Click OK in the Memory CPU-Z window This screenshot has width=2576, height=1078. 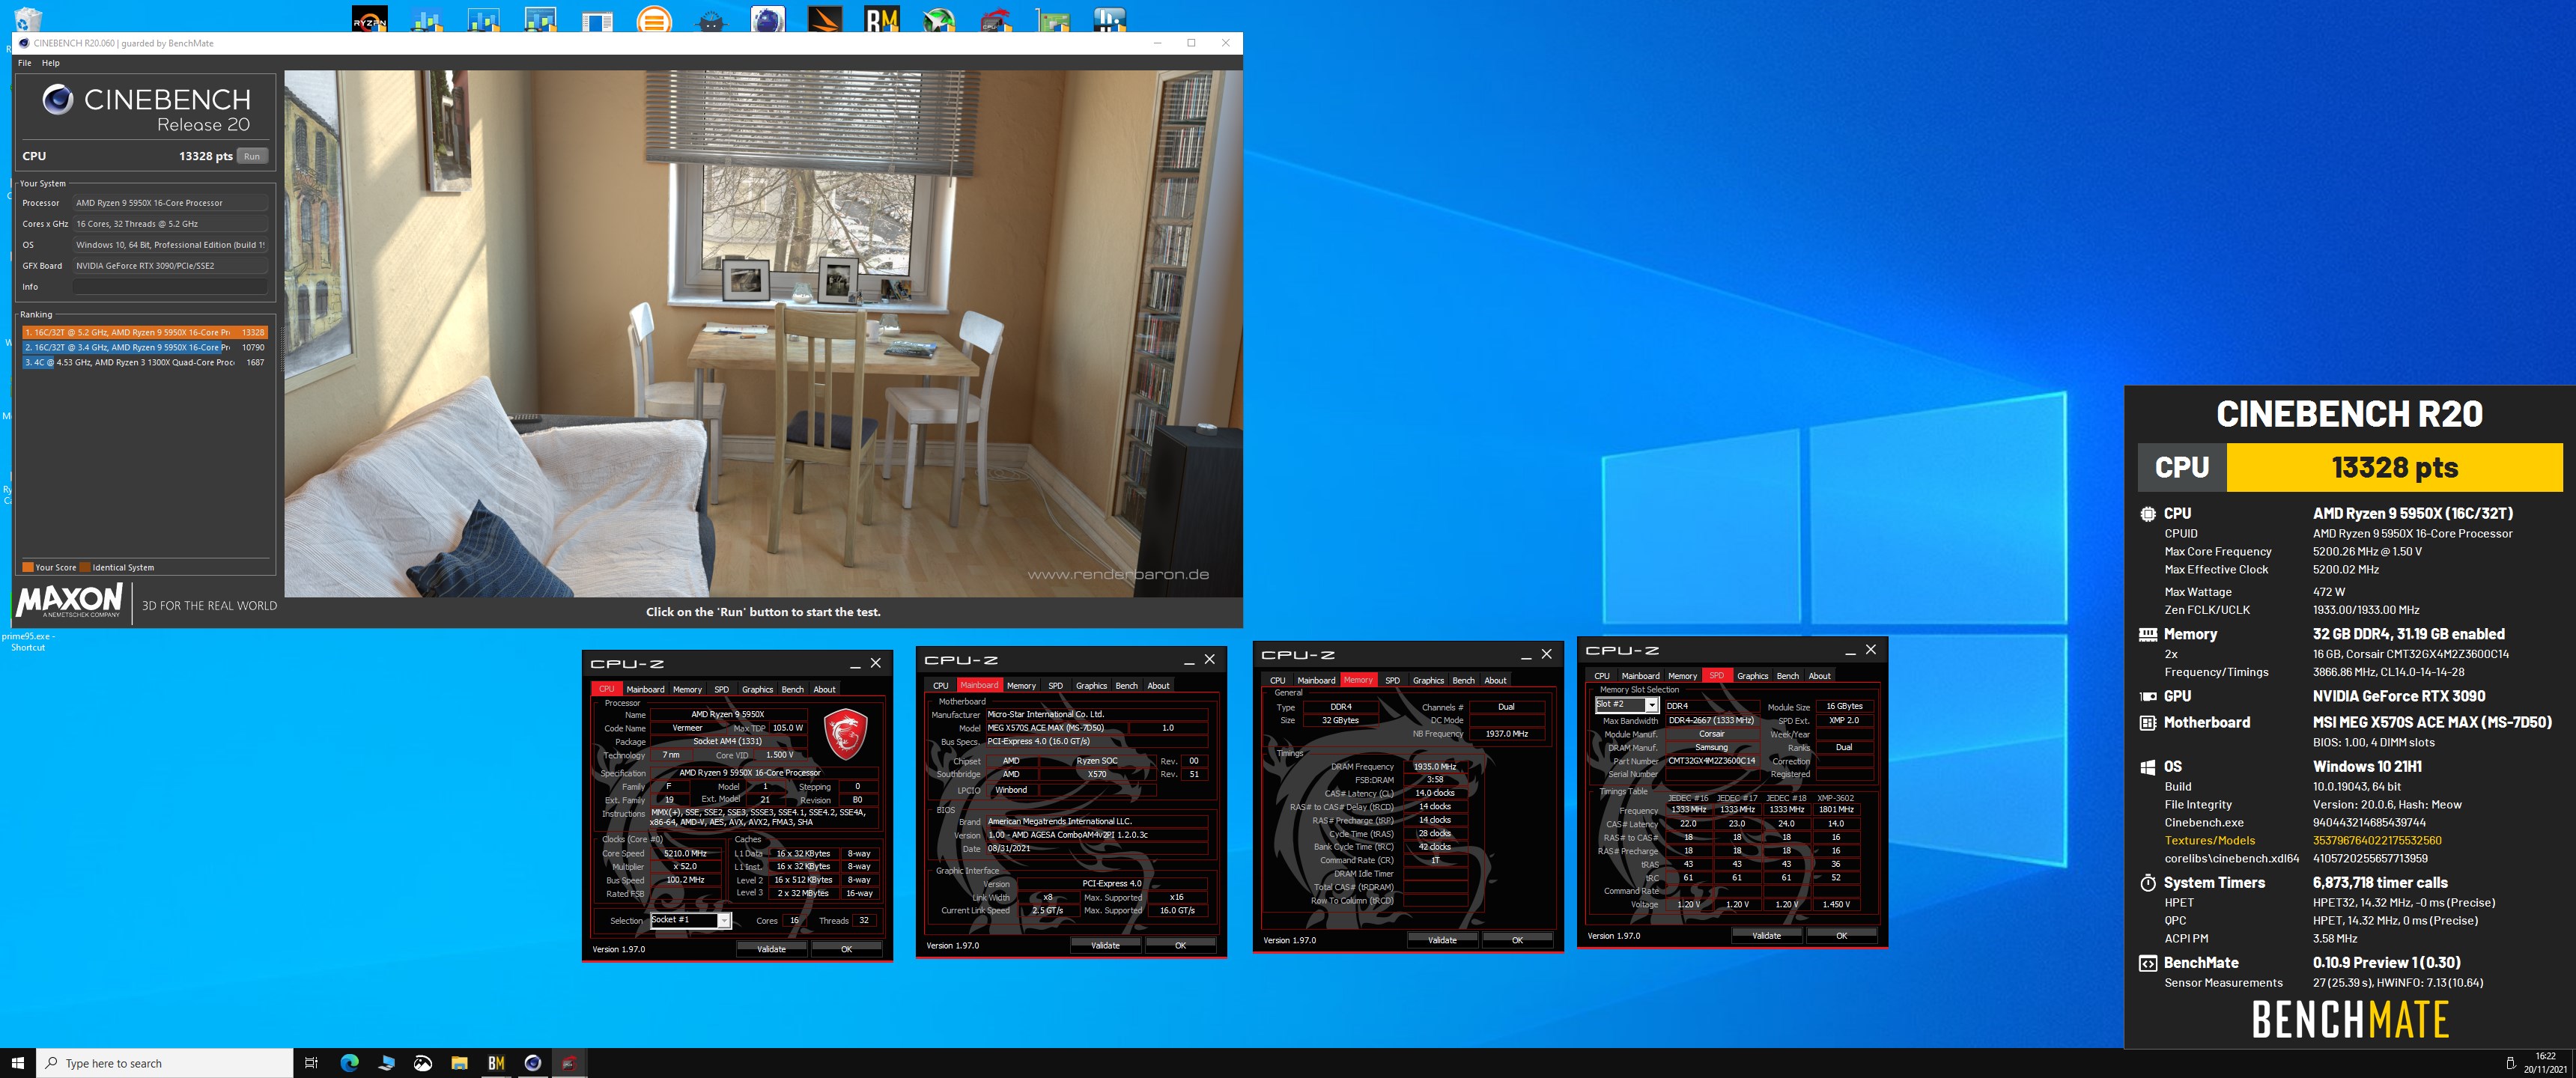(x=1517, y=940)
